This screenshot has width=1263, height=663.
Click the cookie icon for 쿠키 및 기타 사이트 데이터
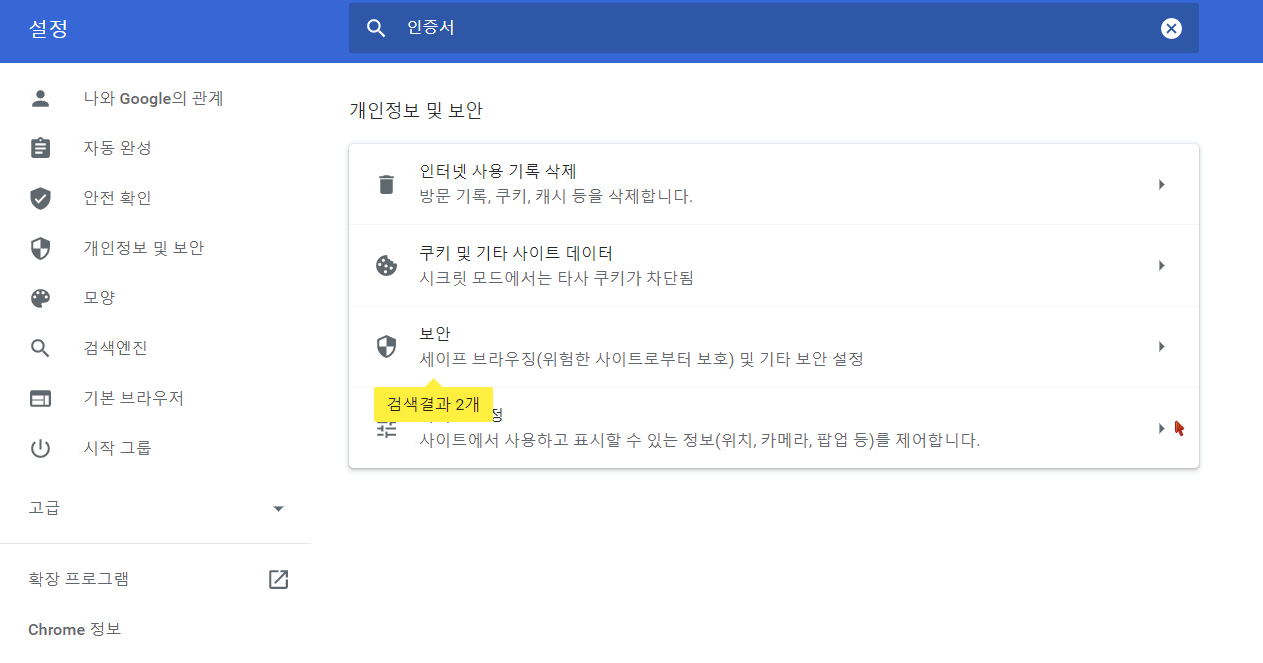click(386, 265)
